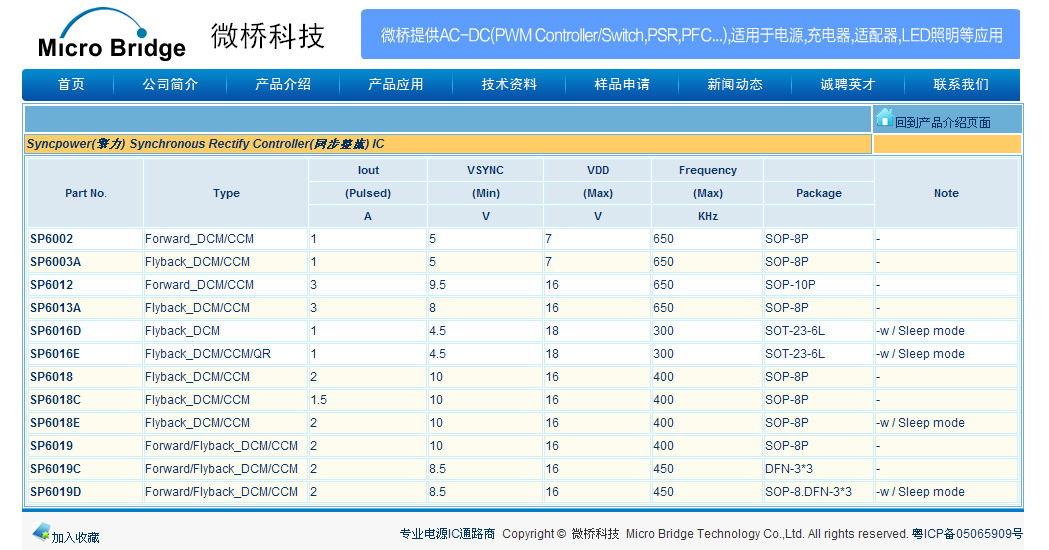The image size is (1049, 550).
Task: Select part number SP6013A
Action: (x=56, y=308)
